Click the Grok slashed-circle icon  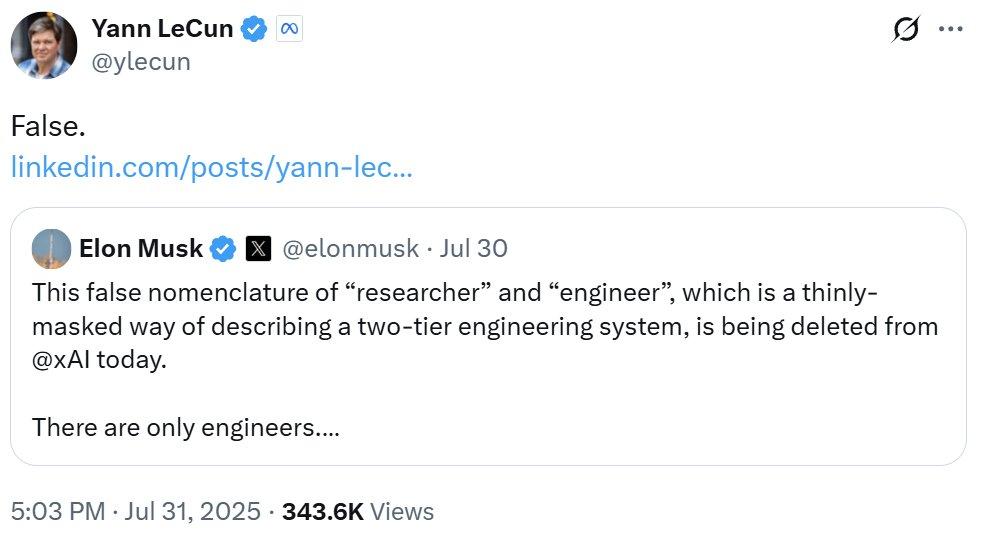tap(905, 30)
